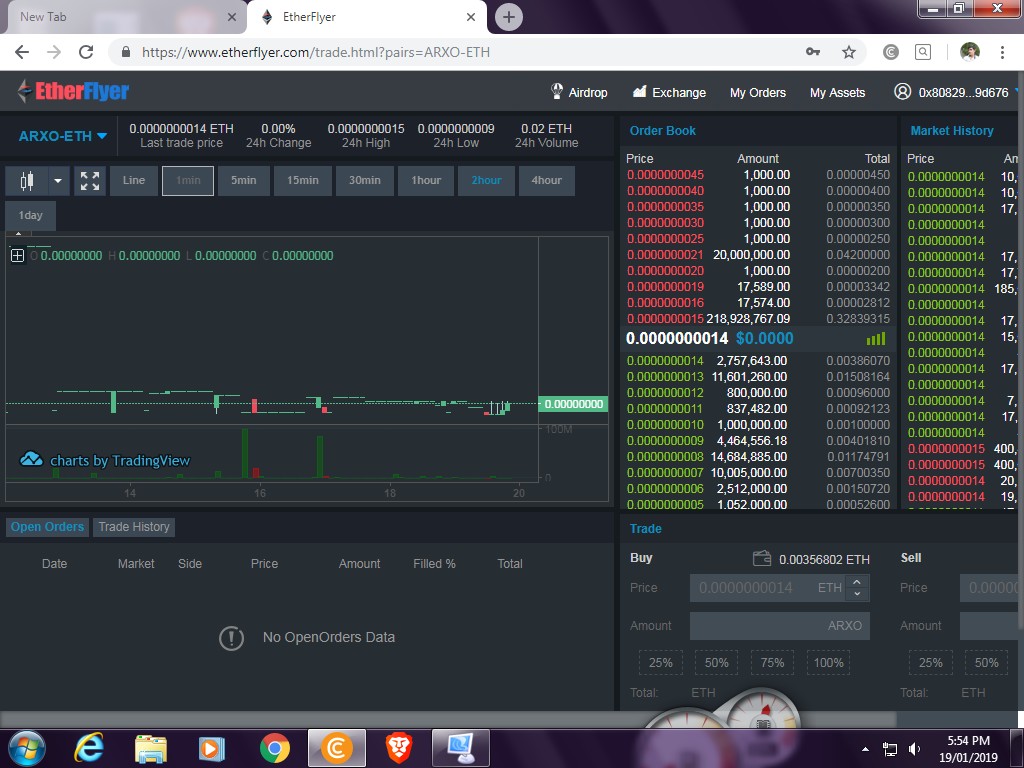This screenshot has width=1024, height=768.
Task: Increase Buy price with stepper up arrow
Action: [857, 581]
